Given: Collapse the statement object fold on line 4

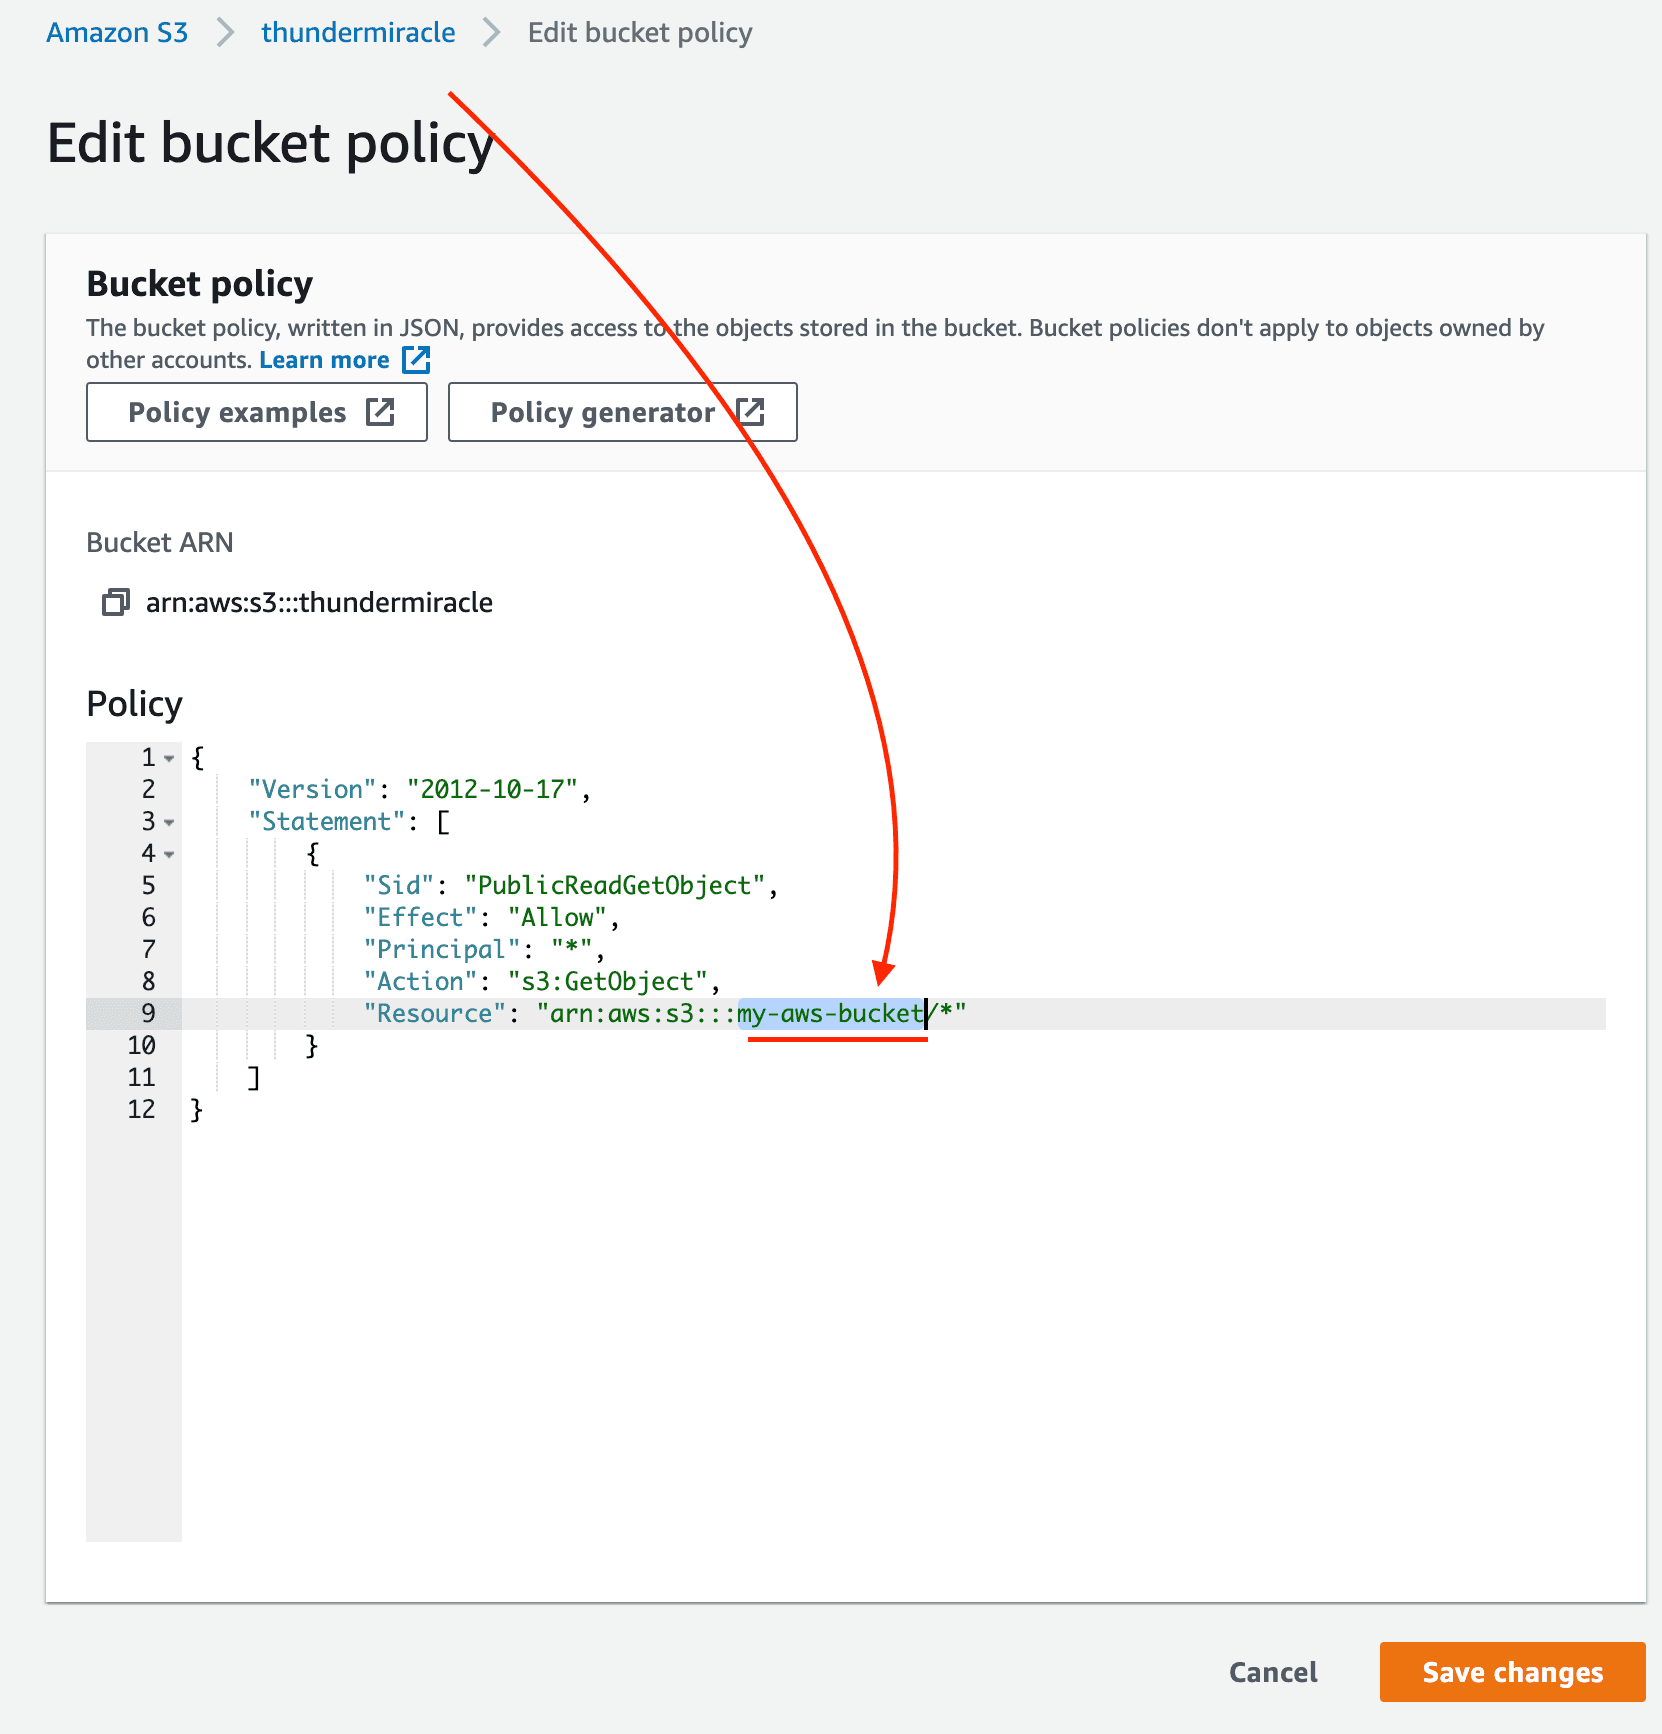Looking at the screenshot, I should [168, 855].
